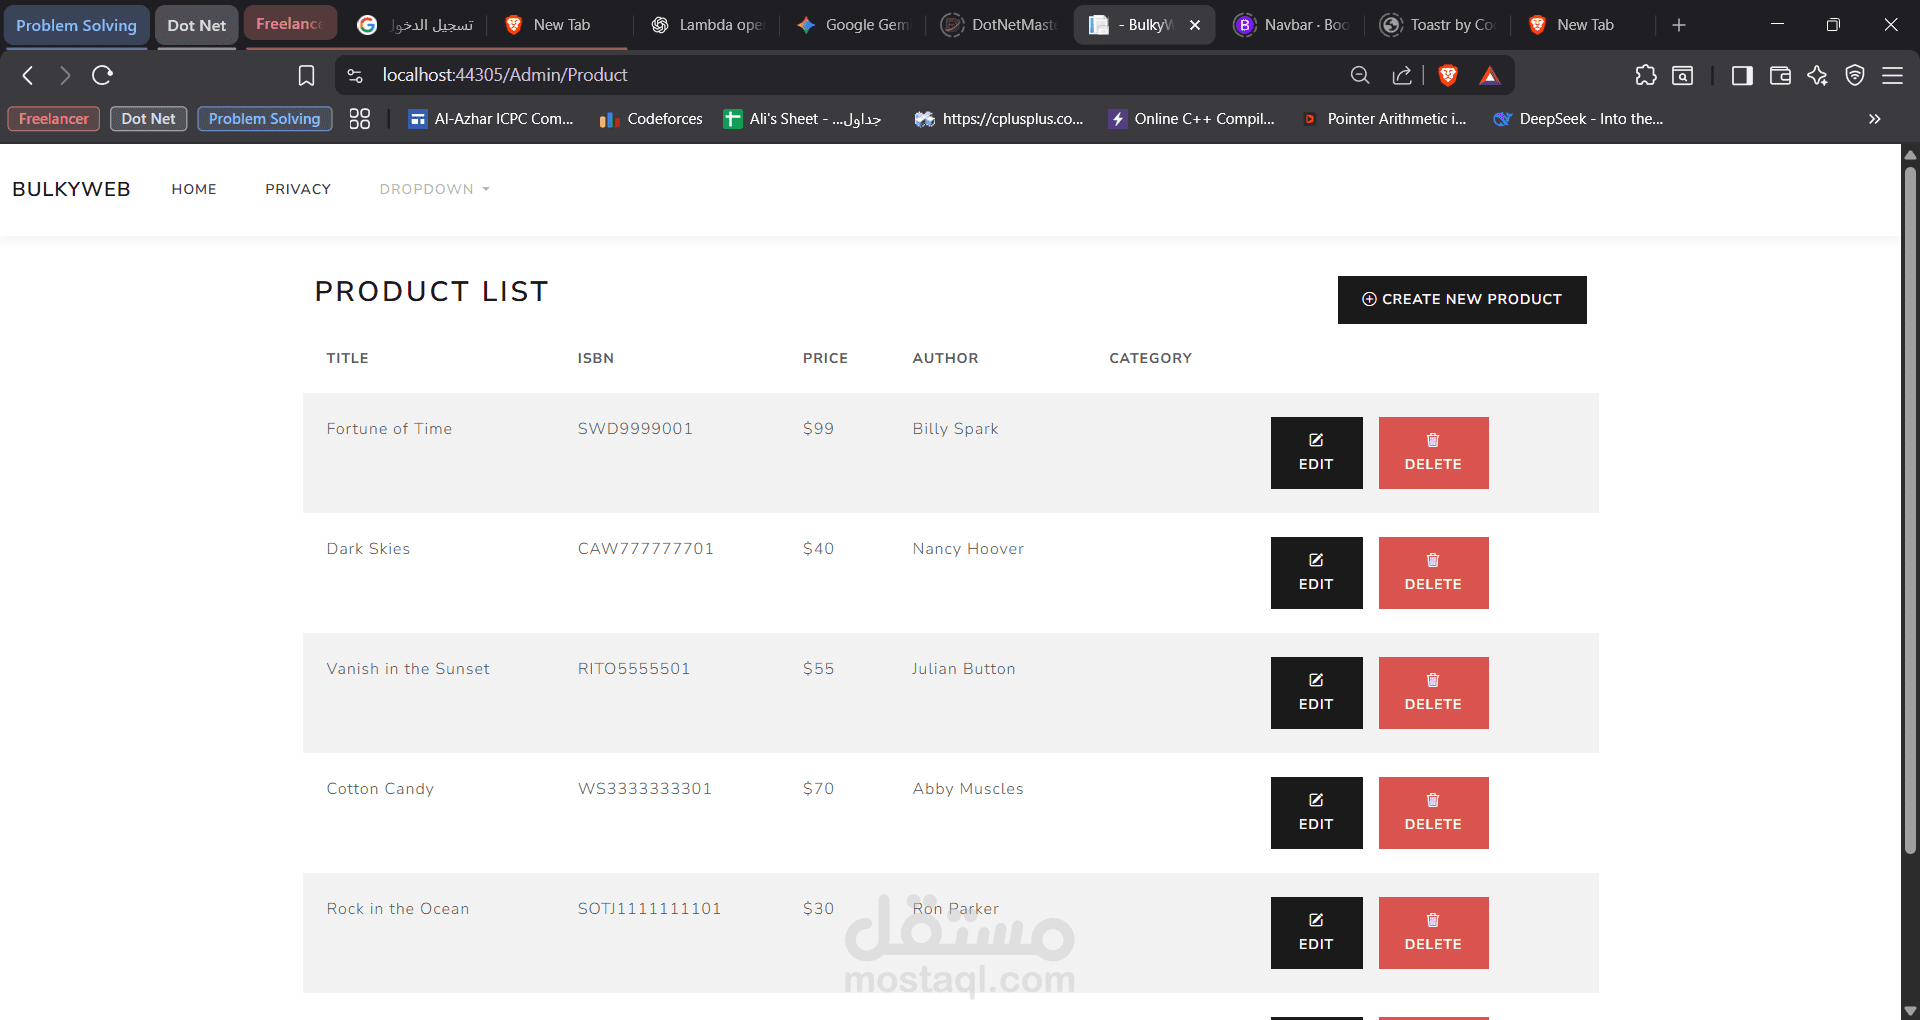Edit the Fortune of Time product
Screen dimensions: 1920x1020
[1316, 453]
